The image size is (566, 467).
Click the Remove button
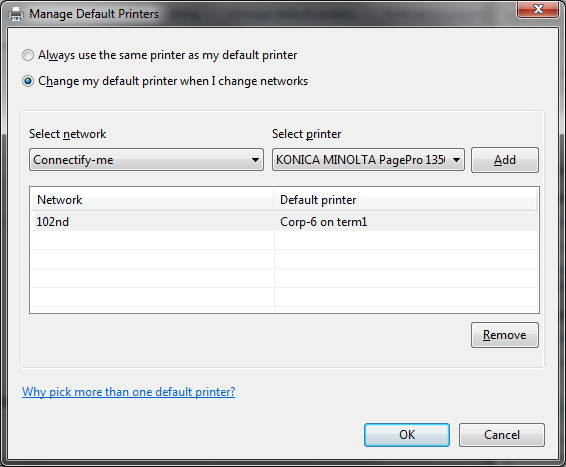click(x=505, y=335)
